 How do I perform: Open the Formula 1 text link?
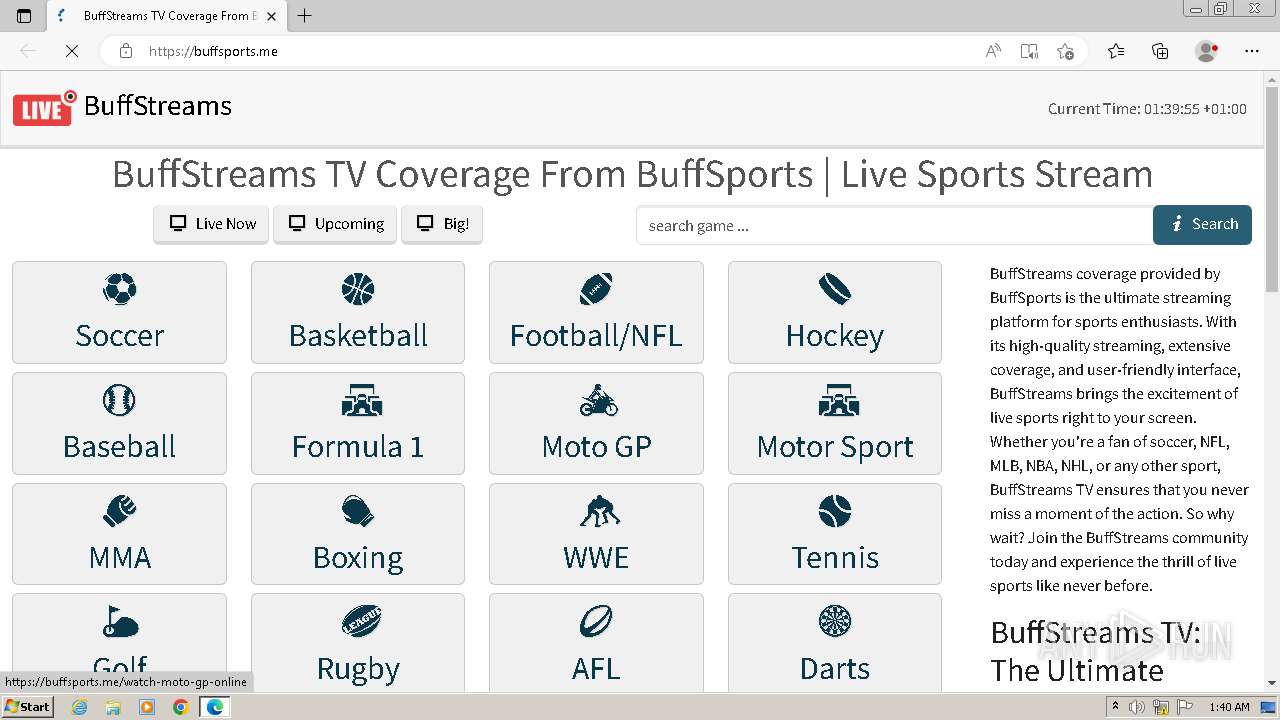[358, 447]
